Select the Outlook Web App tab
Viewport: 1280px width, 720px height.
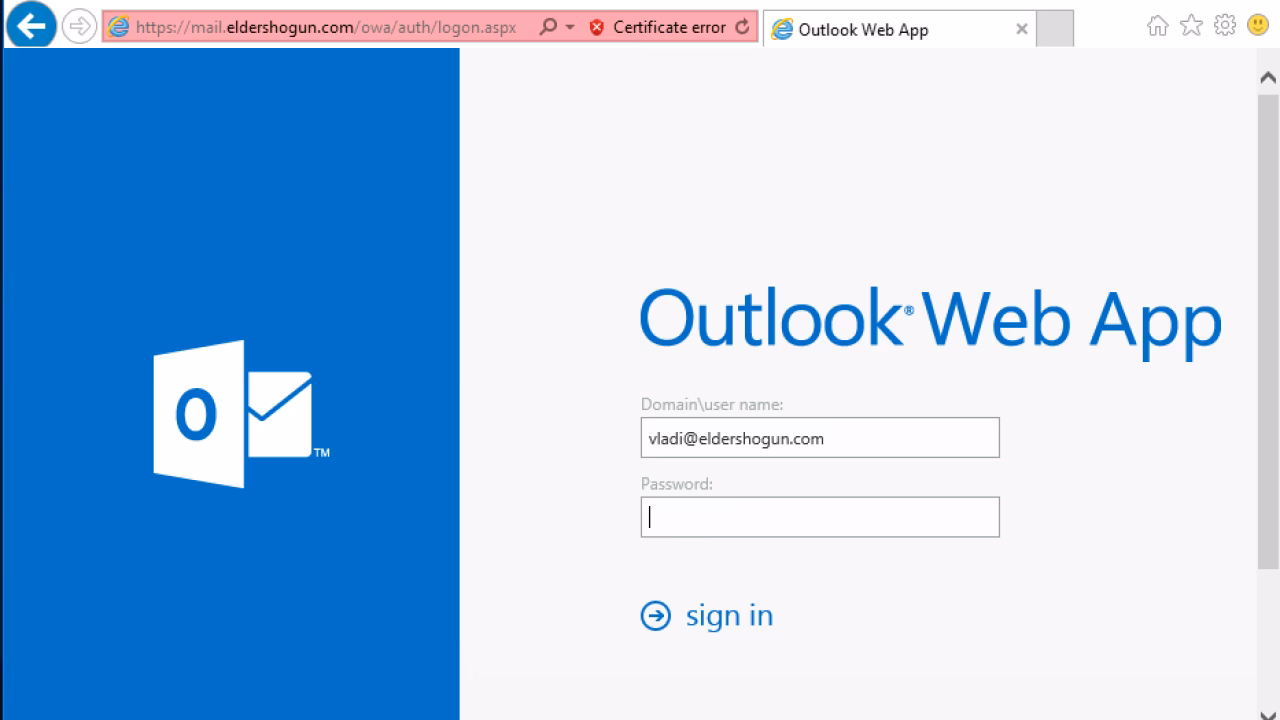pyautogui.click(x=878, y=29)
